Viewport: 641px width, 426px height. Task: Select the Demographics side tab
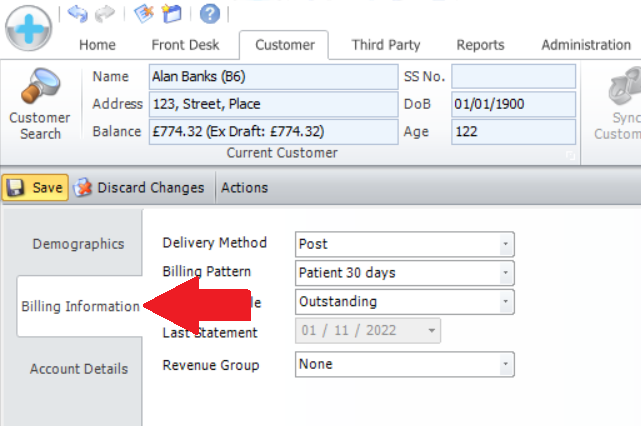78,244
